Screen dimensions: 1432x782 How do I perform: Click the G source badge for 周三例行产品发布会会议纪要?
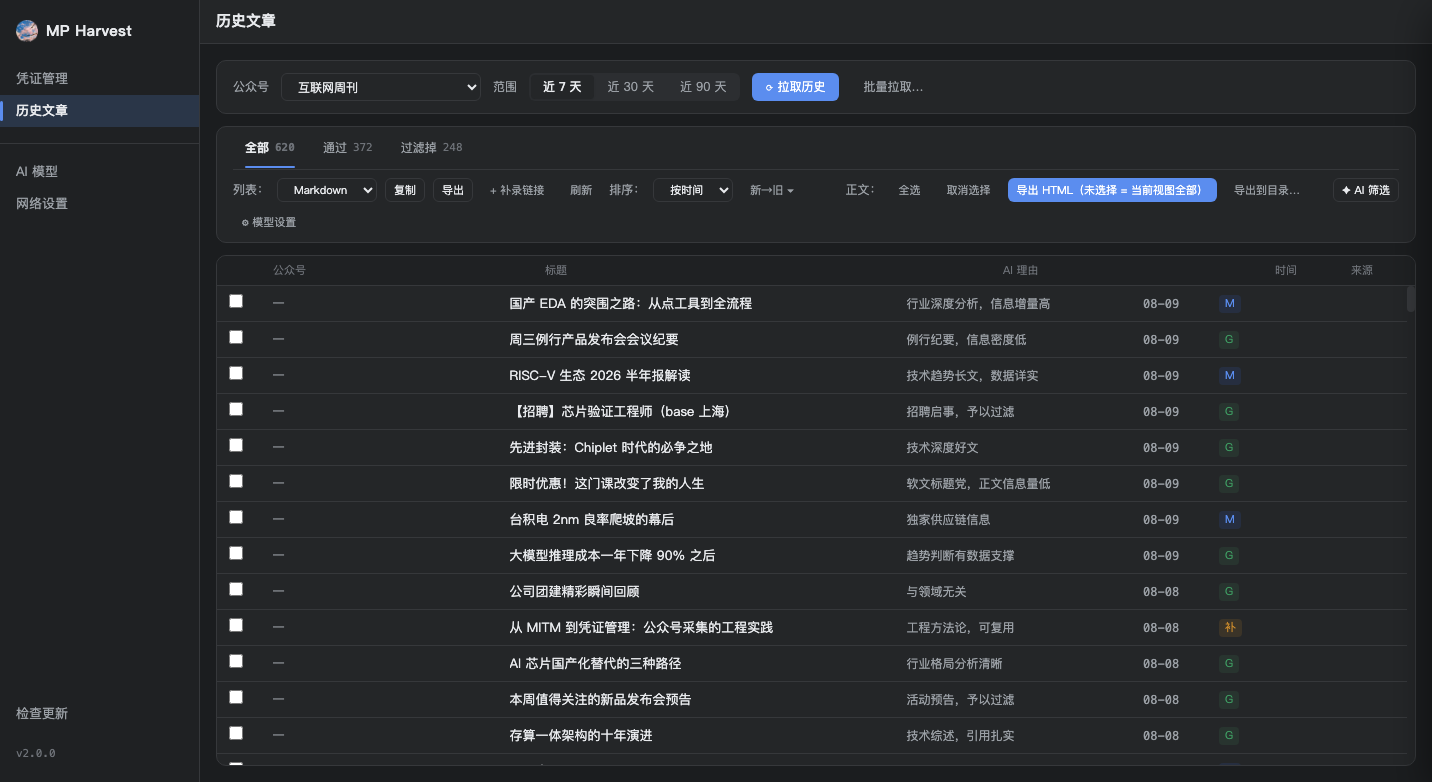click(1230, 340)
